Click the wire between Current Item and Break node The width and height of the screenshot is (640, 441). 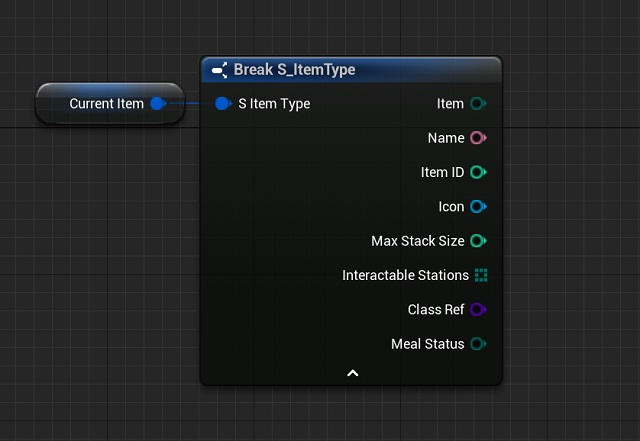pyautogui.click(x=190, y=104)
